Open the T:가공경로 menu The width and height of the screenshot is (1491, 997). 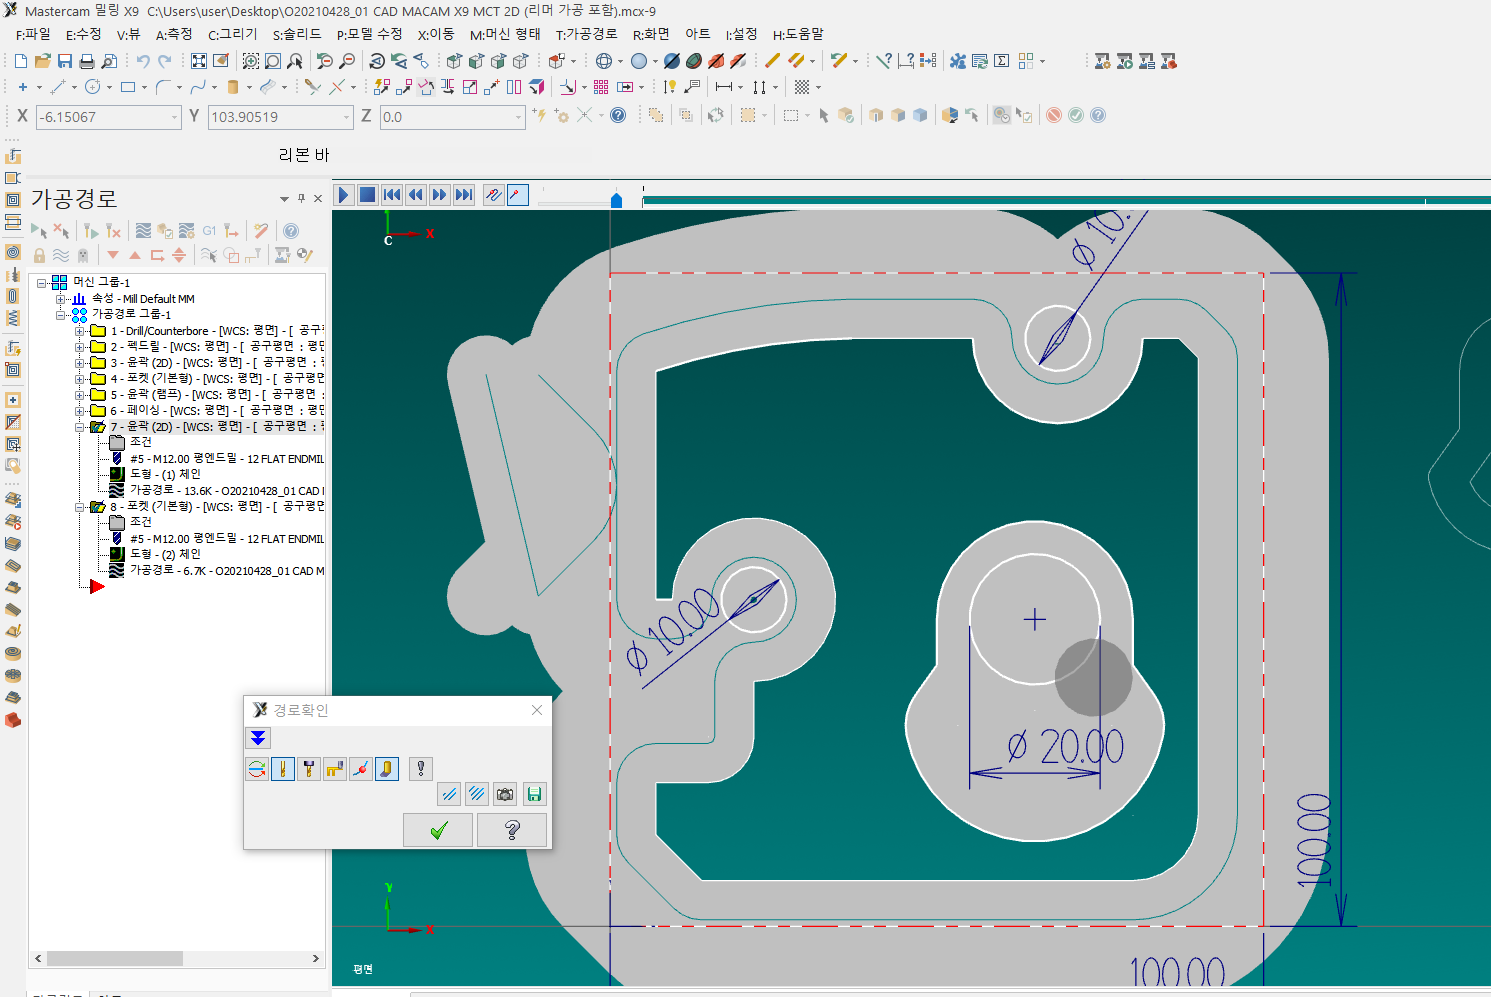click(587, 35)
